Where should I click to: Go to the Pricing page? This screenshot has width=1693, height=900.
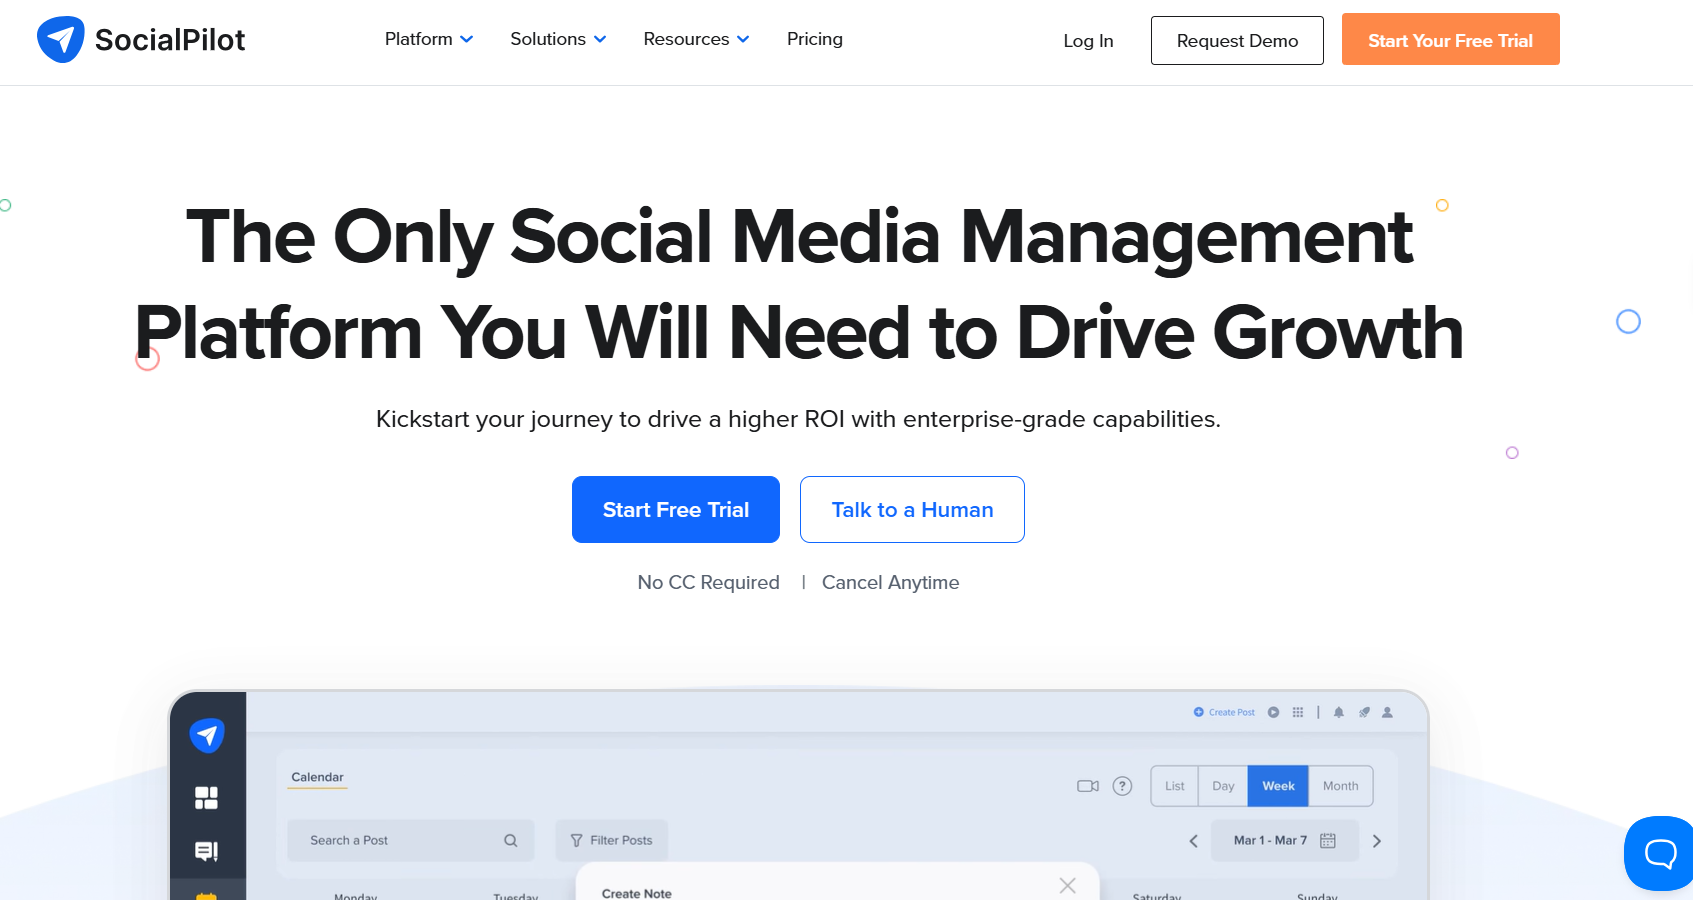[815, 39]
